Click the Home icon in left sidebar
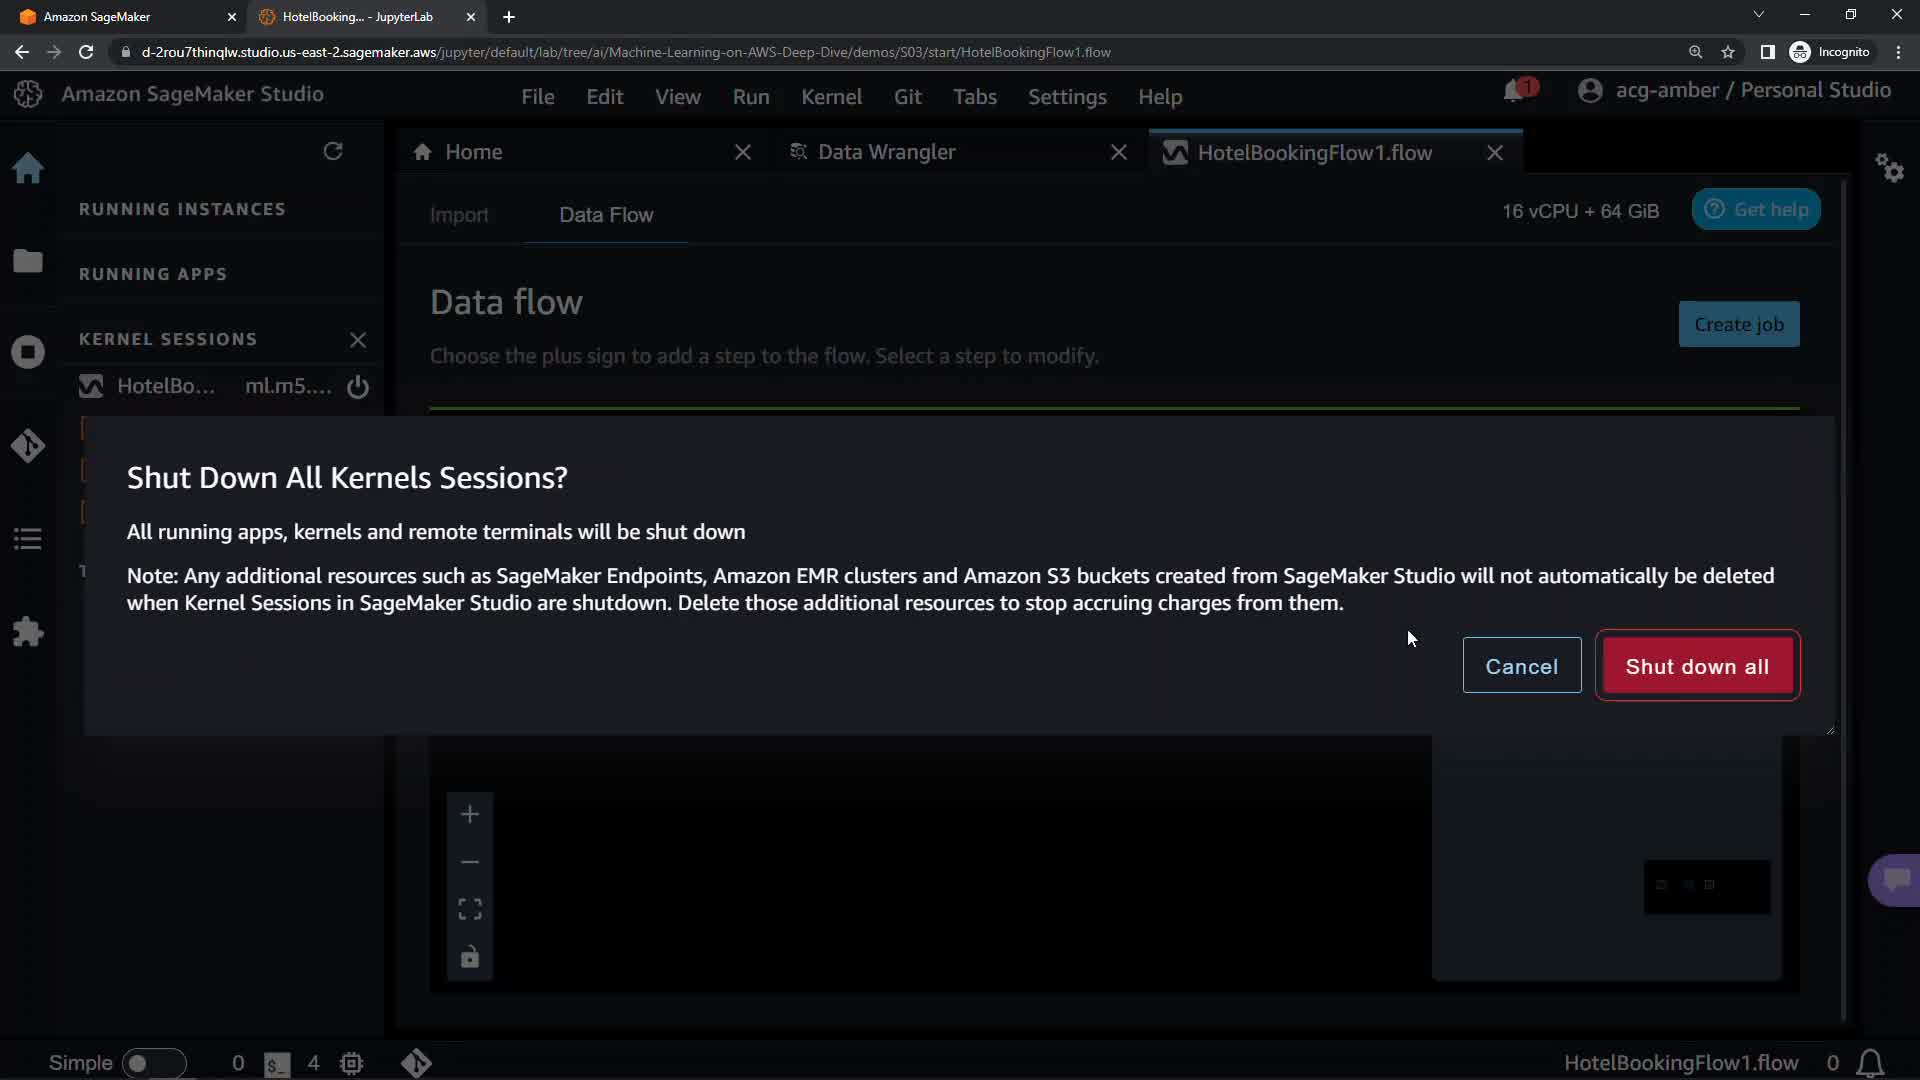1920x1080 pixels. tap(28, 168)
